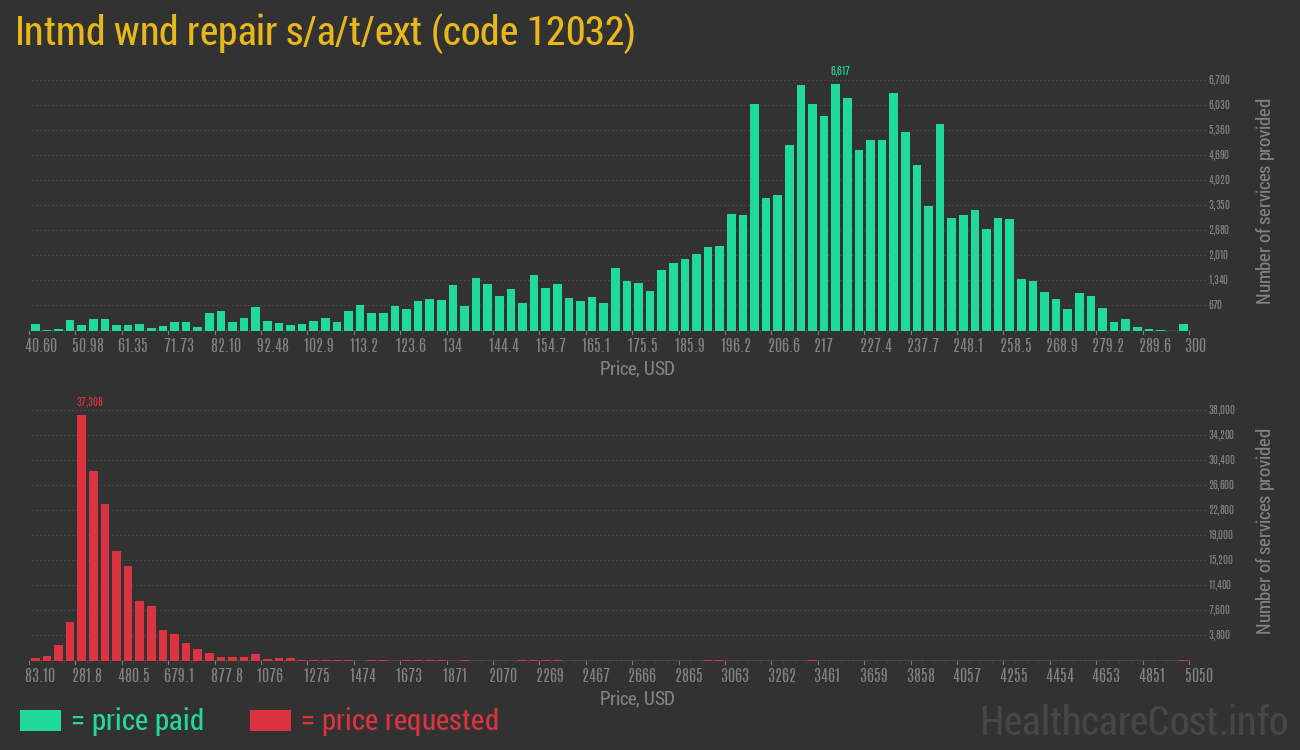Click the green price paid legend swatch
Viewport: 1300px width, 750px height.
[x=40, y=720]
